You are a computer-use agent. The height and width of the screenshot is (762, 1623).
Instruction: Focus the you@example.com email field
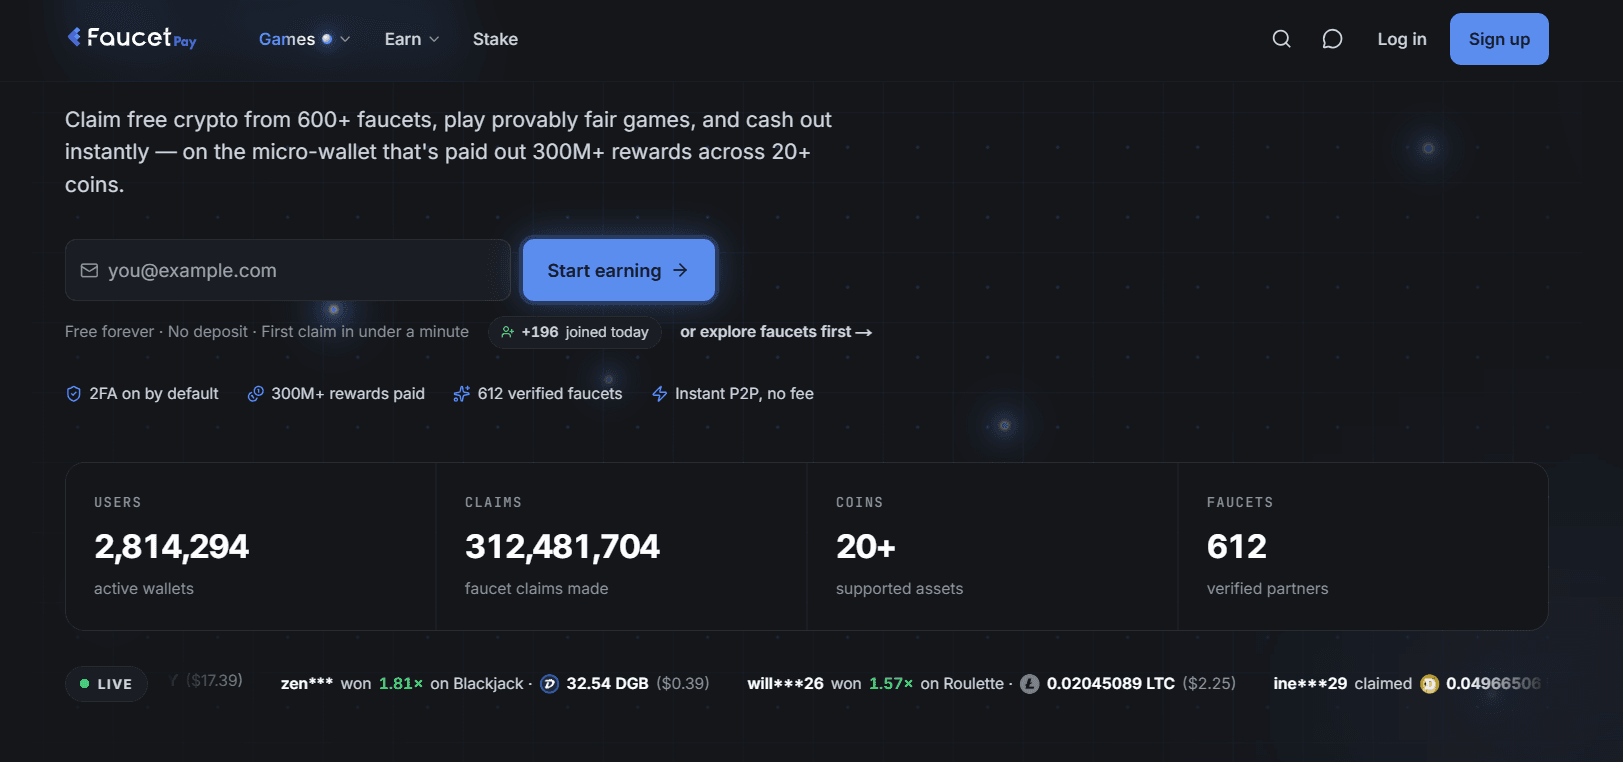[x=288, y=270]
